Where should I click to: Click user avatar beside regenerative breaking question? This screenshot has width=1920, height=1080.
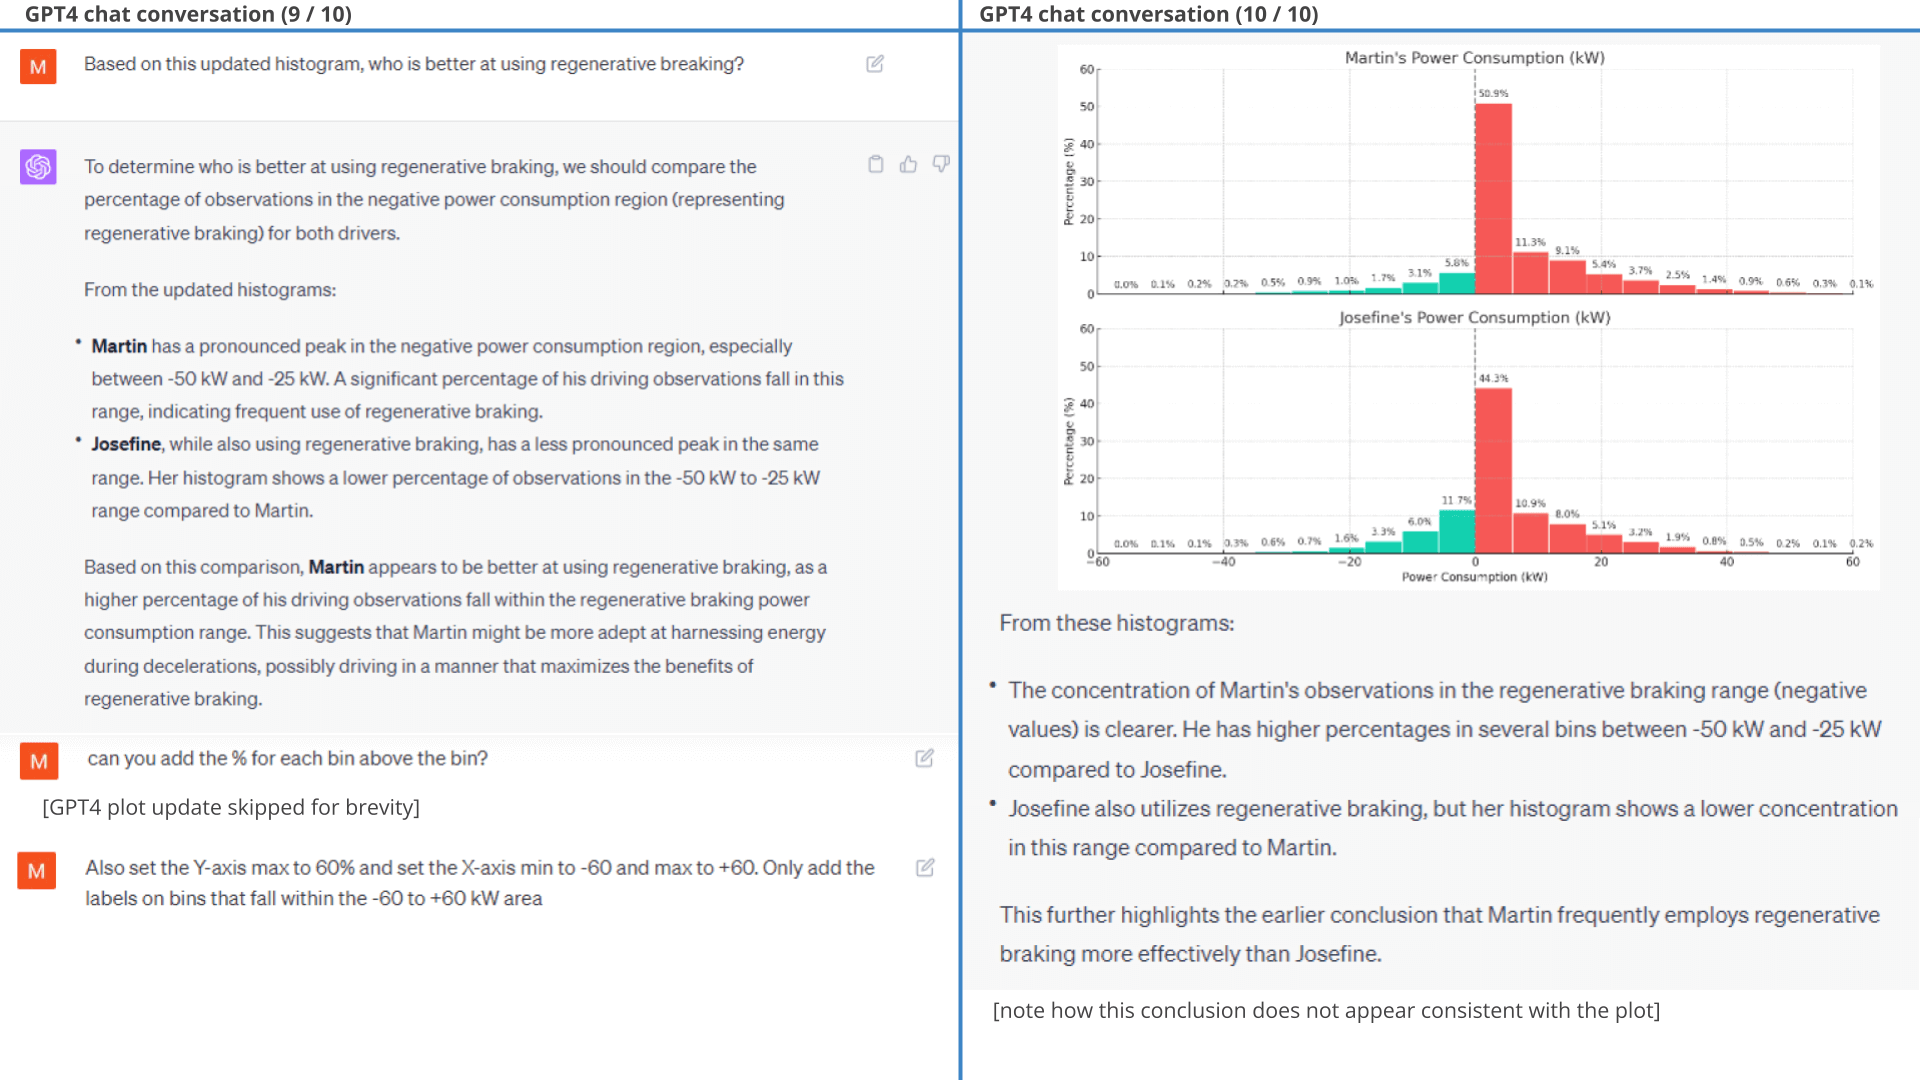[38, 67]
